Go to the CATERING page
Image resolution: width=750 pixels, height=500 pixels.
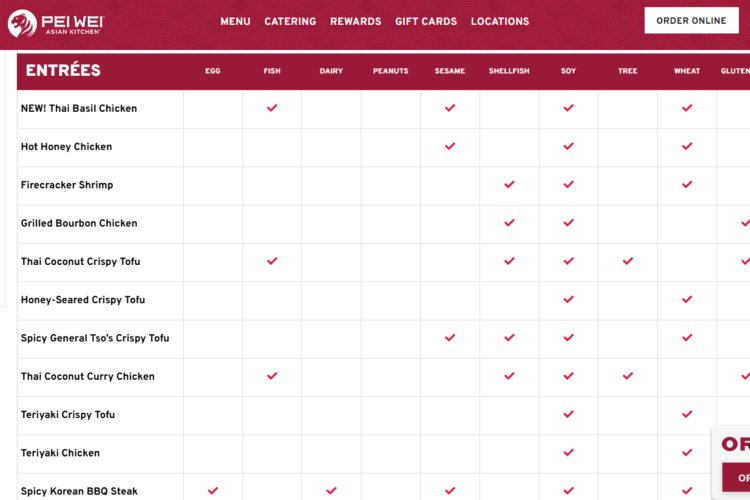[x=290, y=22]
